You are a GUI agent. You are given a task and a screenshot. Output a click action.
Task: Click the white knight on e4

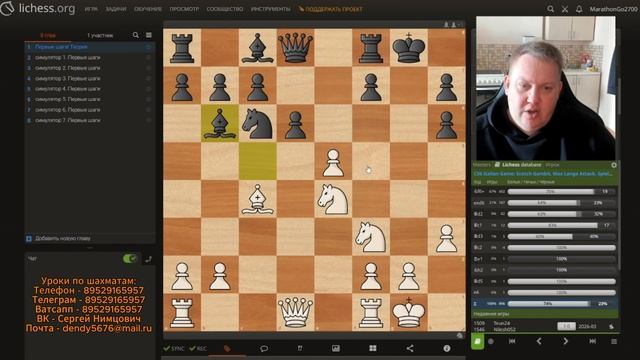[x=333, y=199]
